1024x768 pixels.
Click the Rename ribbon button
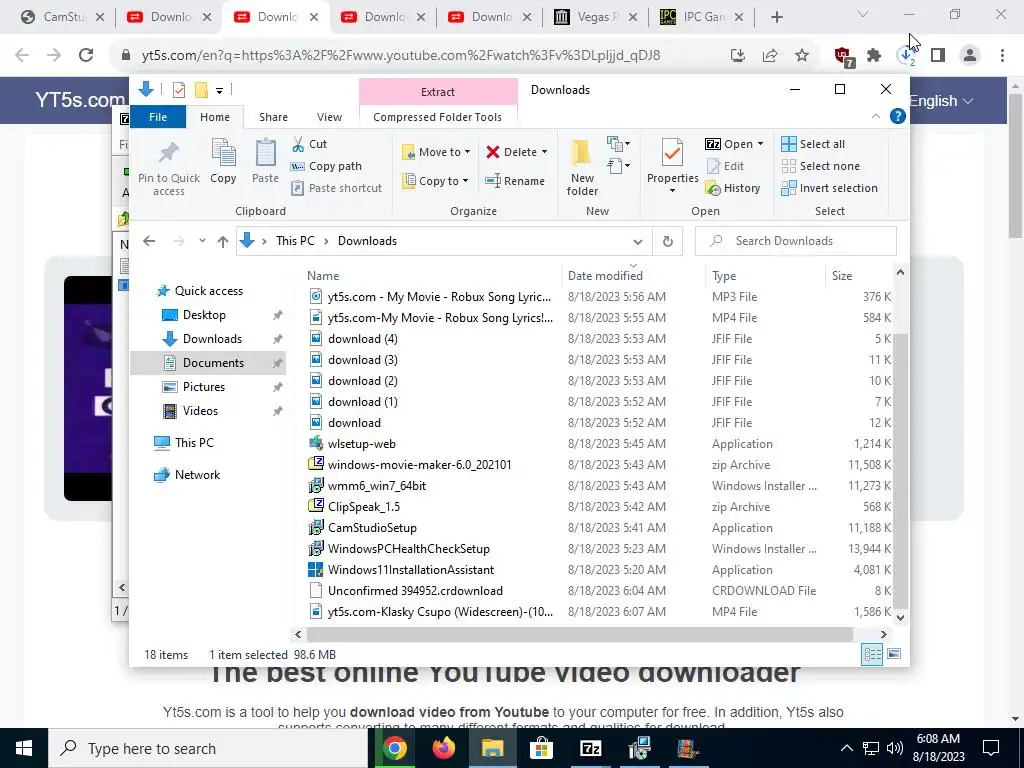[x=515, y=181]
